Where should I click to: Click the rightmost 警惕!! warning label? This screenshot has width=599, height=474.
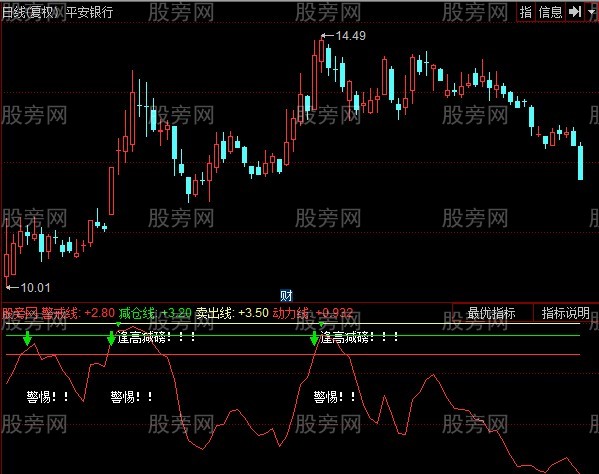pyautogui.click(x=334, y=397)
